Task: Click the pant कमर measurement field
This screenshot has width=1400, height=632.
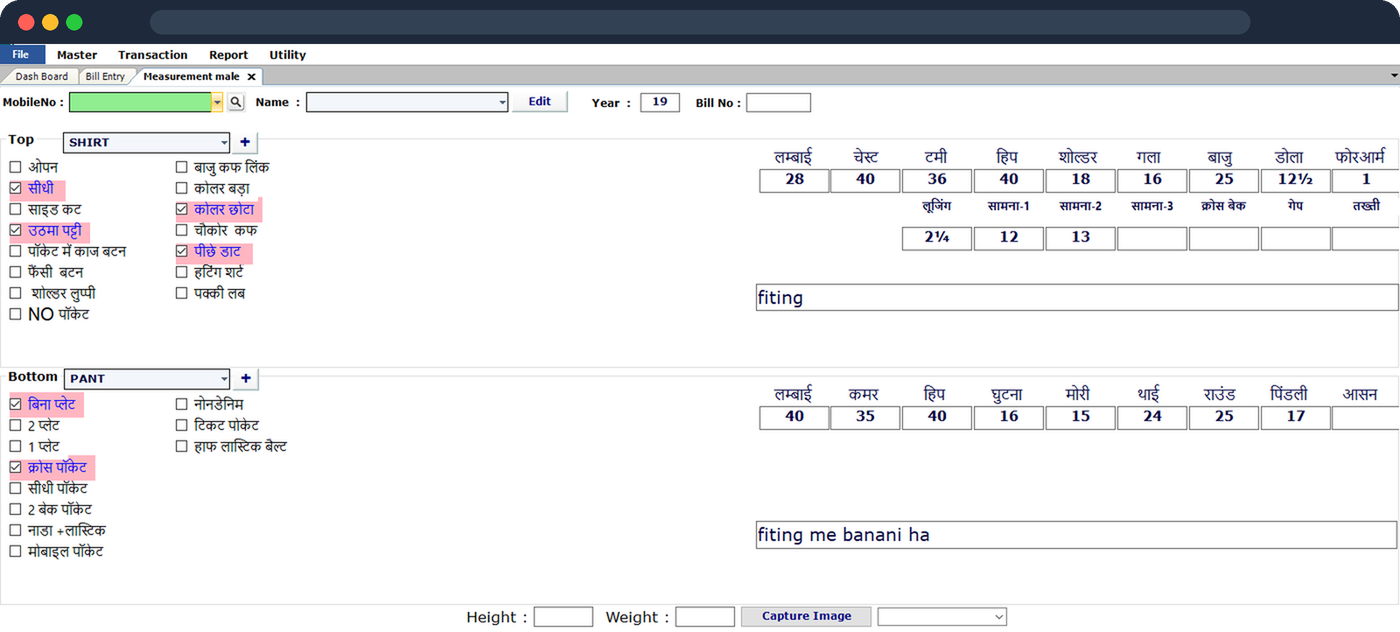Action: click(866, 417)
